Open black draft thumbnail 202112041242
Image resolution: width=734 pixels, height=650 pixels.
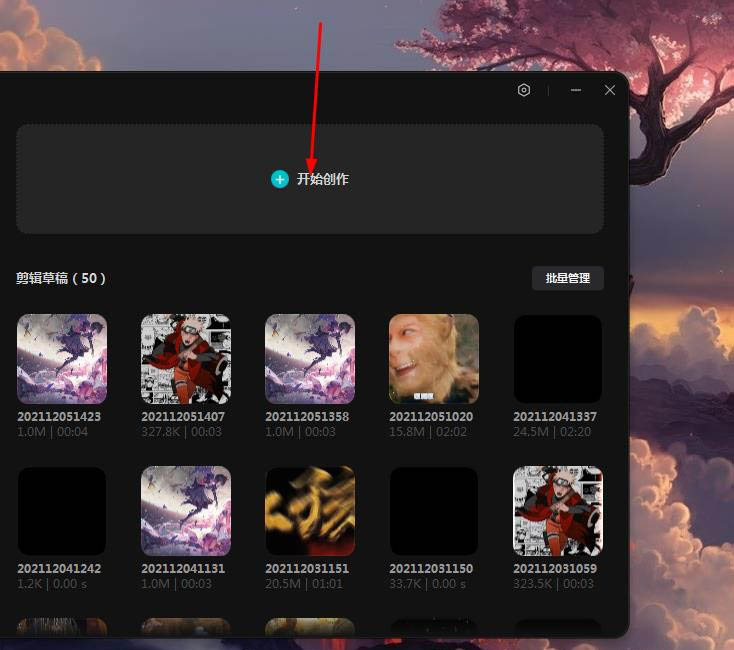[62, 511]
